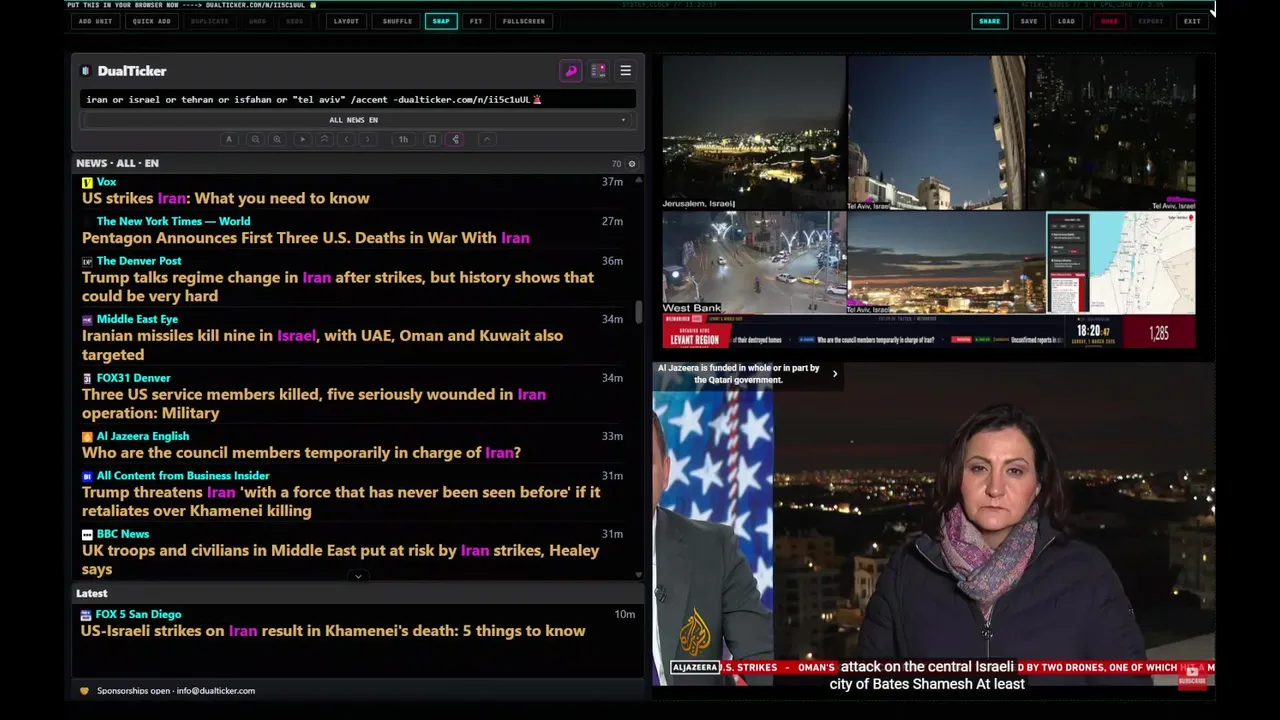Click the next arrow icon in ticker toolbar
This screenshot has height=720, width=1280.
coord(368,140)
